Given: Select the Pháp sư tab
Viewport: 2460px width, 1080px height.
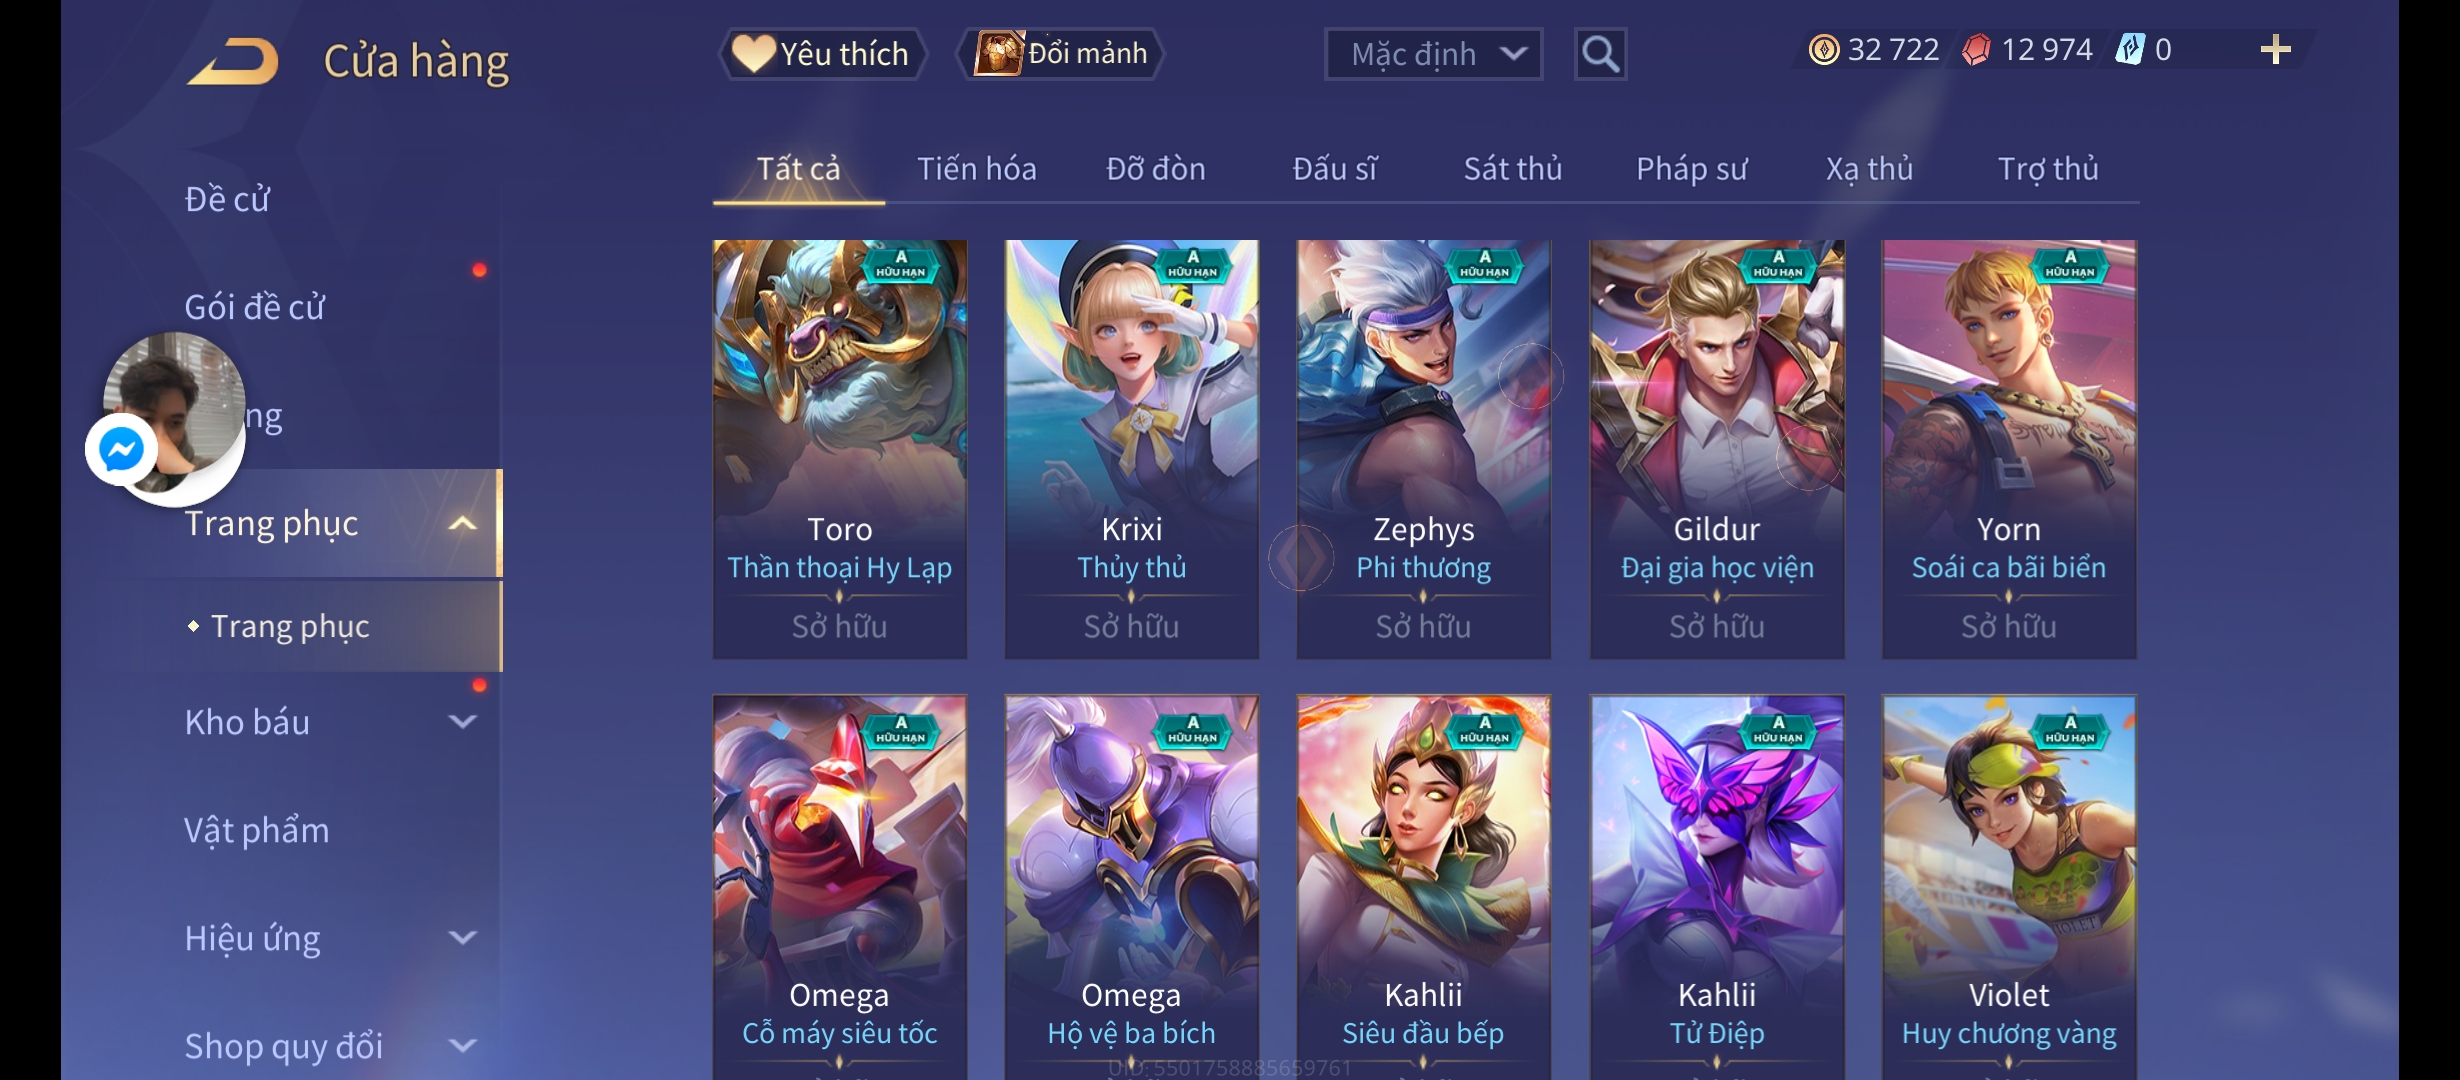Looking at the screenshot, I should 1691,169.
